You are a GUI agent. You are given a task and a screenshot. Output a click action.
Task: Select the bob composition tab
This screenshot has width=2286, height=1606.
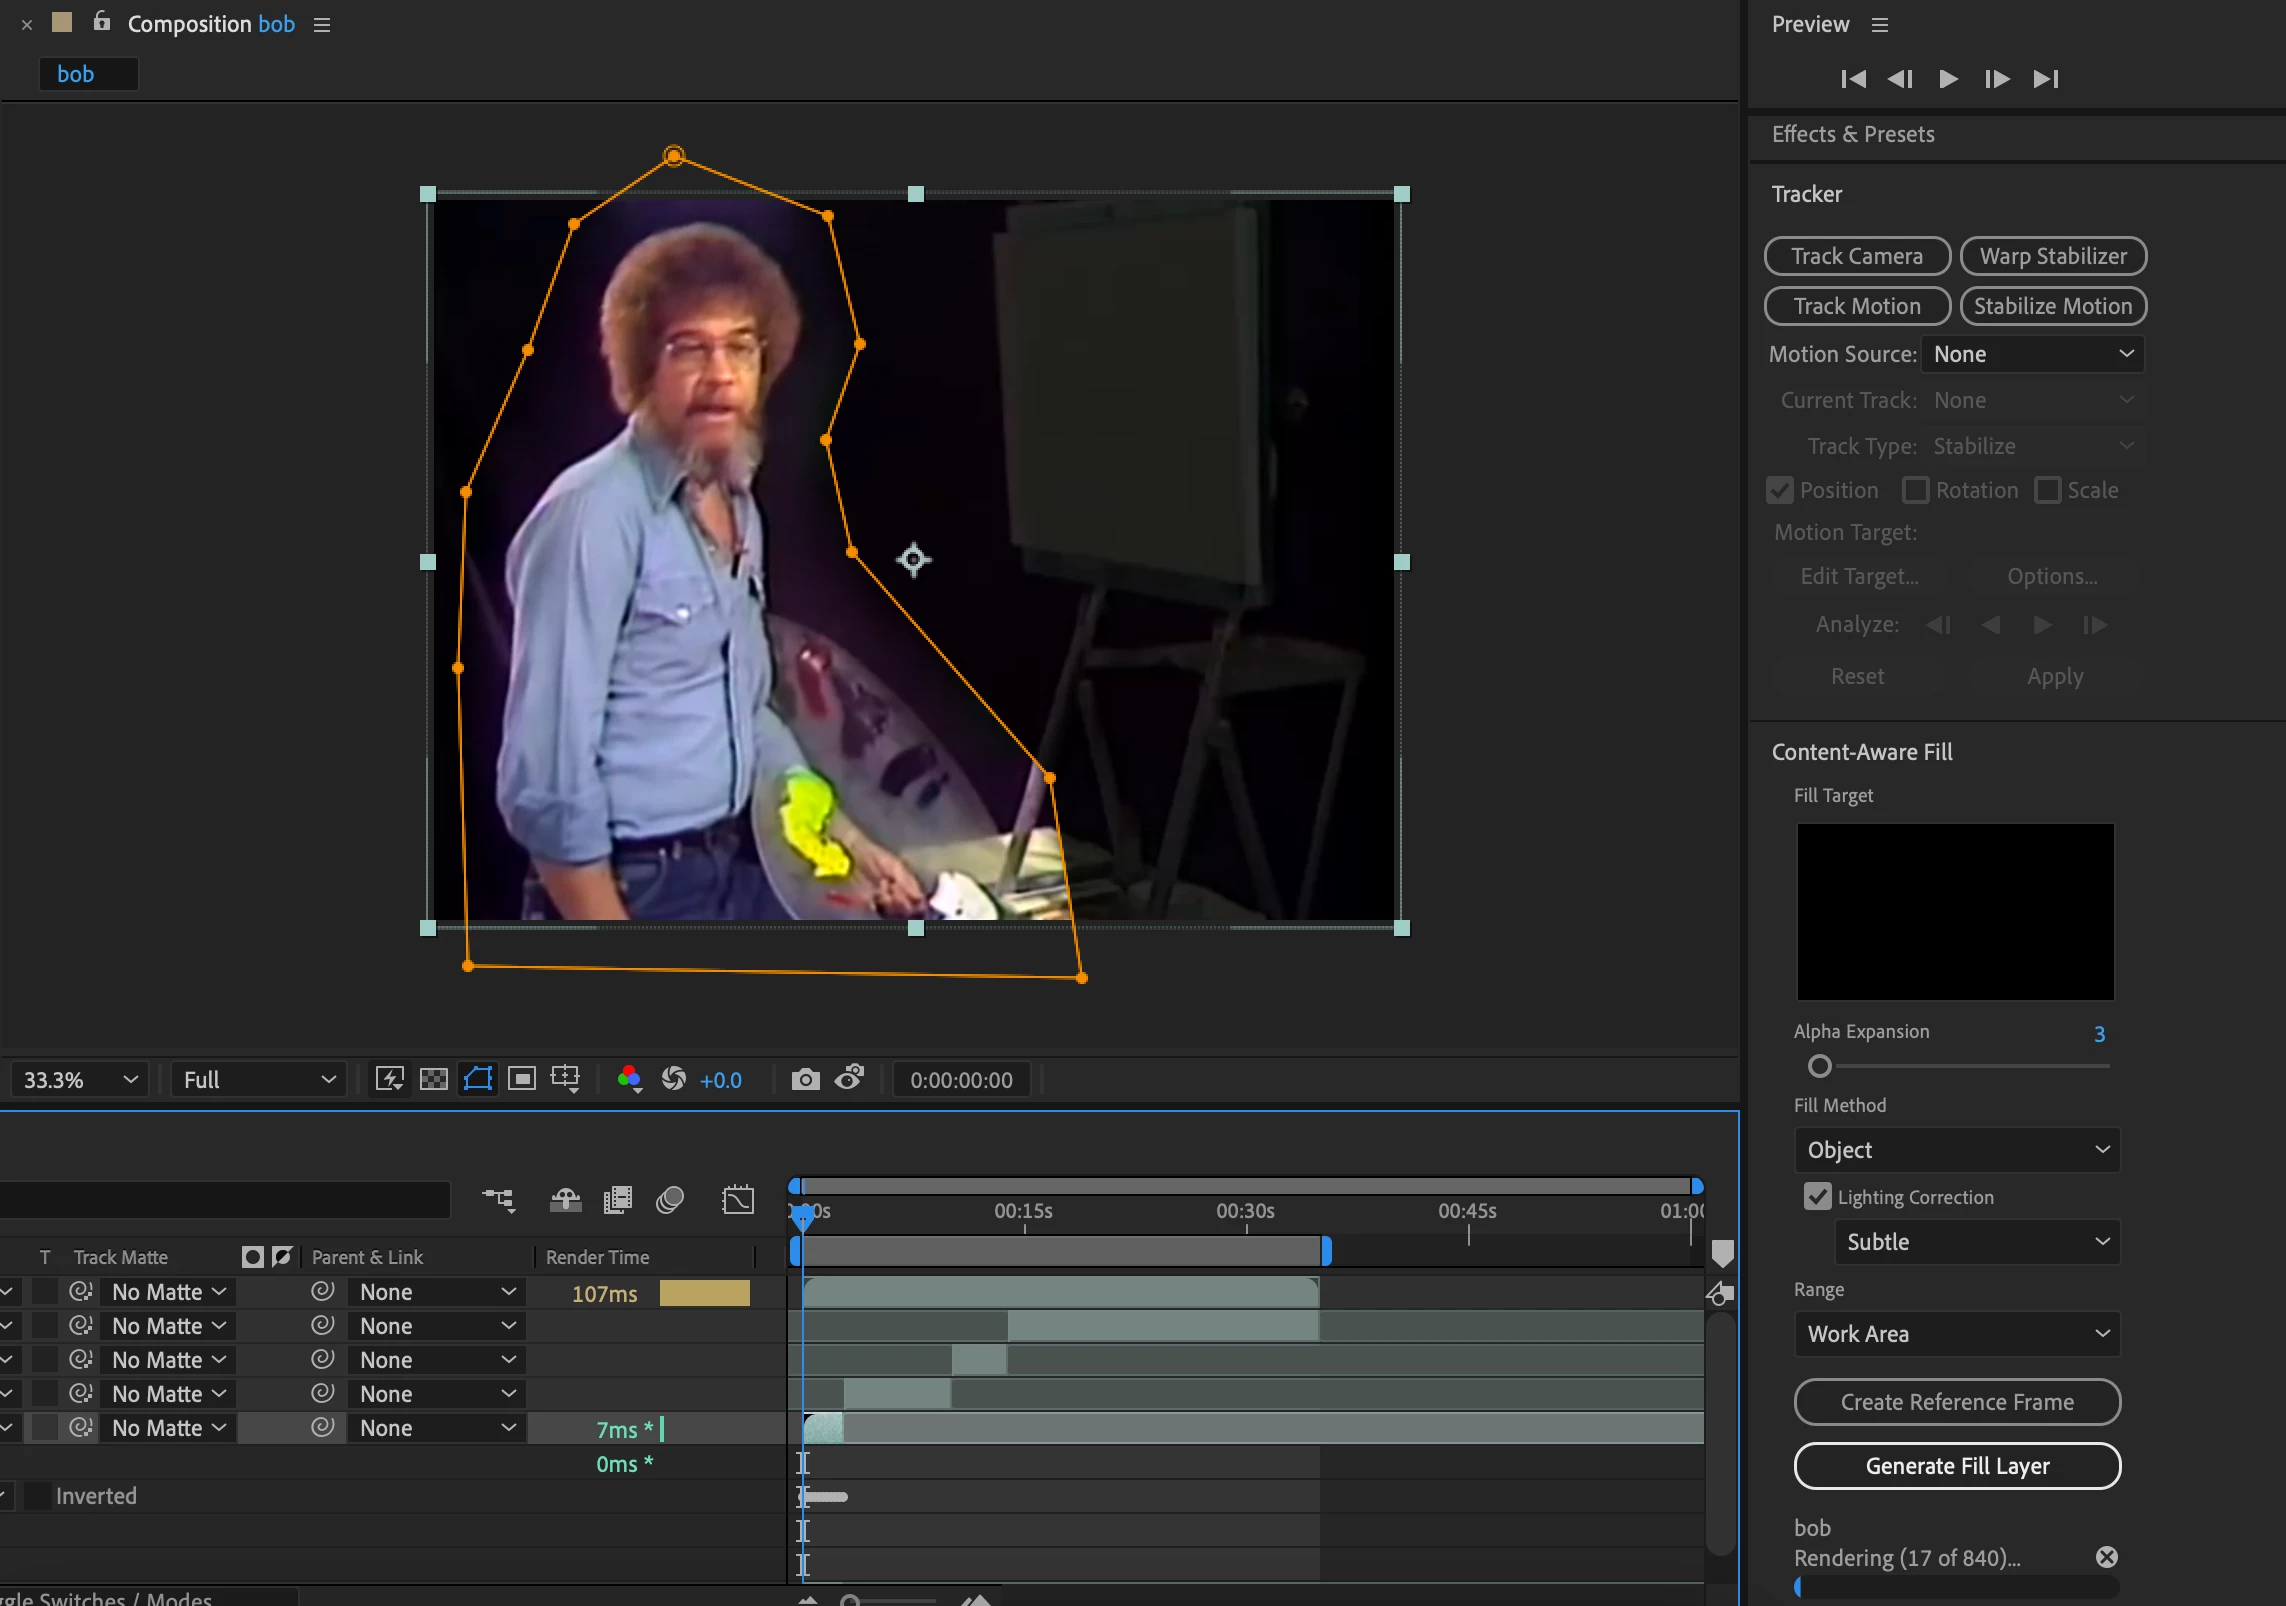tap(87, 75)
